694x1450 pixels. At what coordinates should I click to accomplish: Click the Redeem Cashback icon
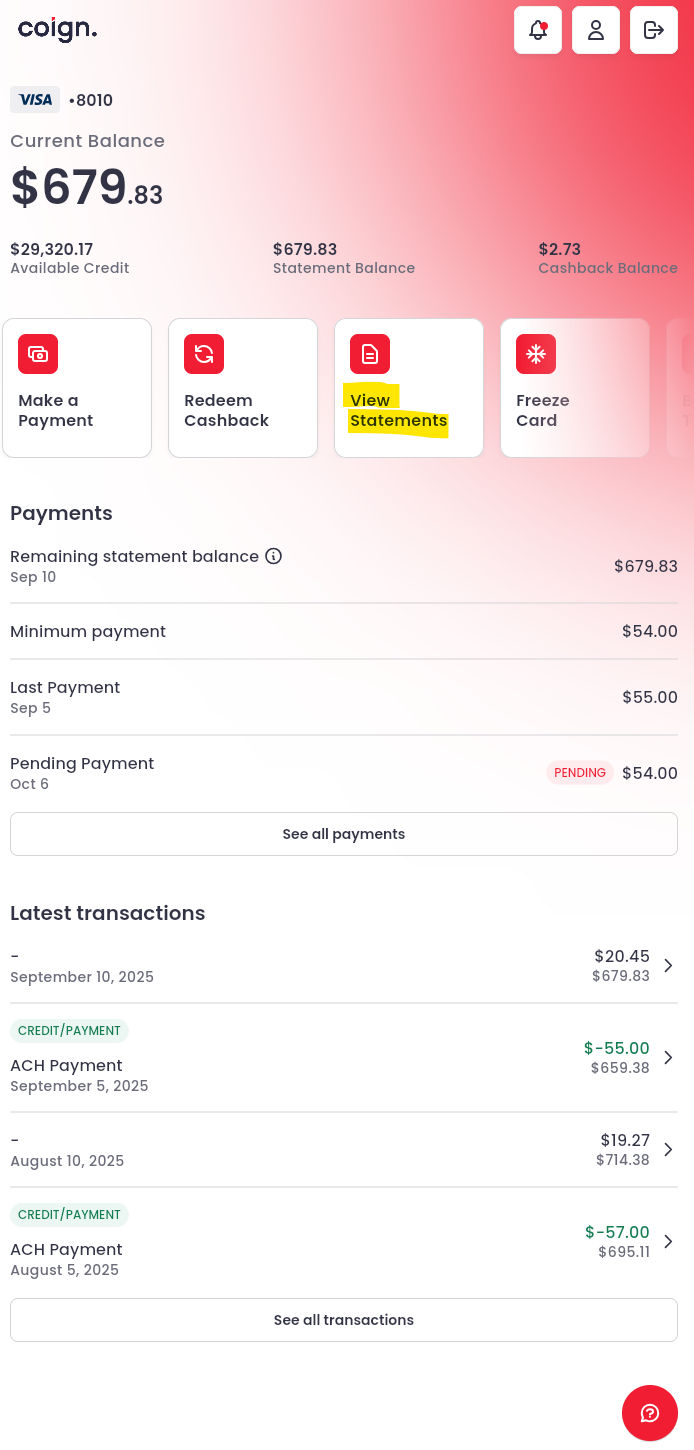point(204,354)
